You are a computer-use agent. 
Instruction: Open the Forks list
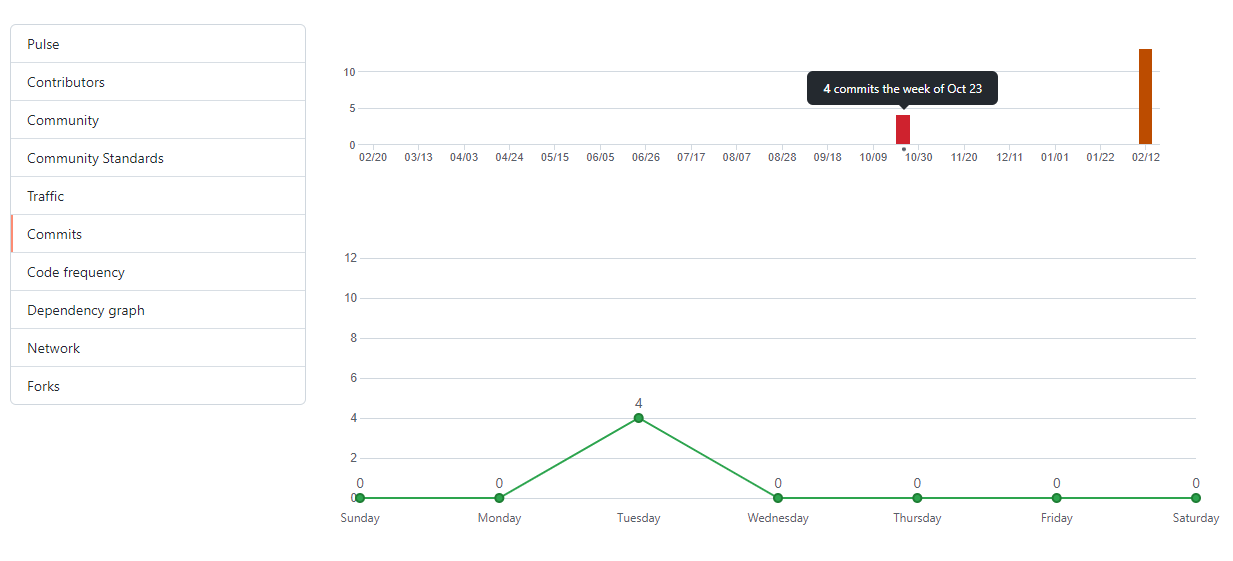(x=158, y=386)
